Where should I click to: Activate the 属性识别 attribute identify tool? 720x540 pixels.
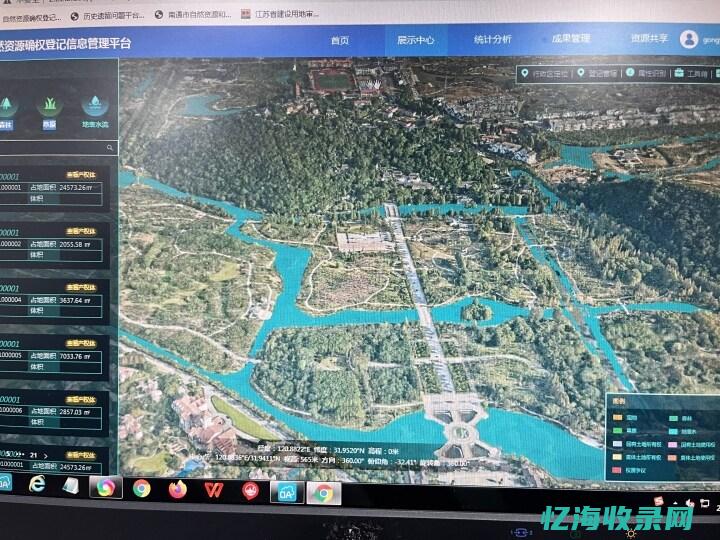point(647,73)
